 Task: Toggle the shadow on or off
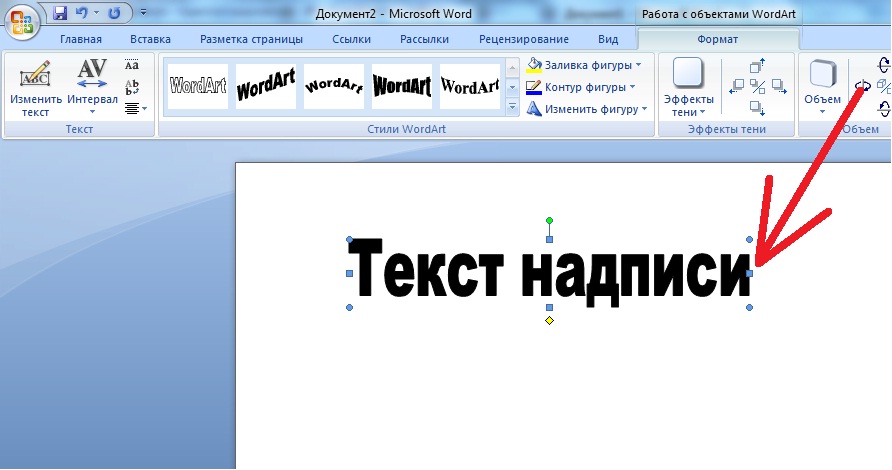point(757,86)
